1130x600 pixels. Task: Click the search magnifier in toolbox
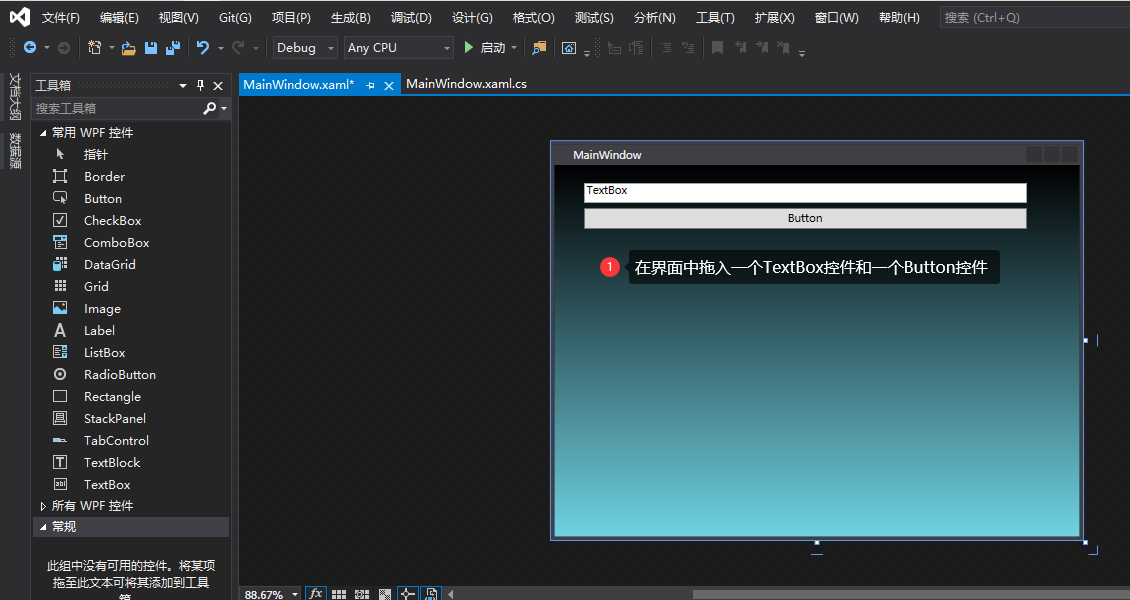pyautogui.click(x=209, y=108)
